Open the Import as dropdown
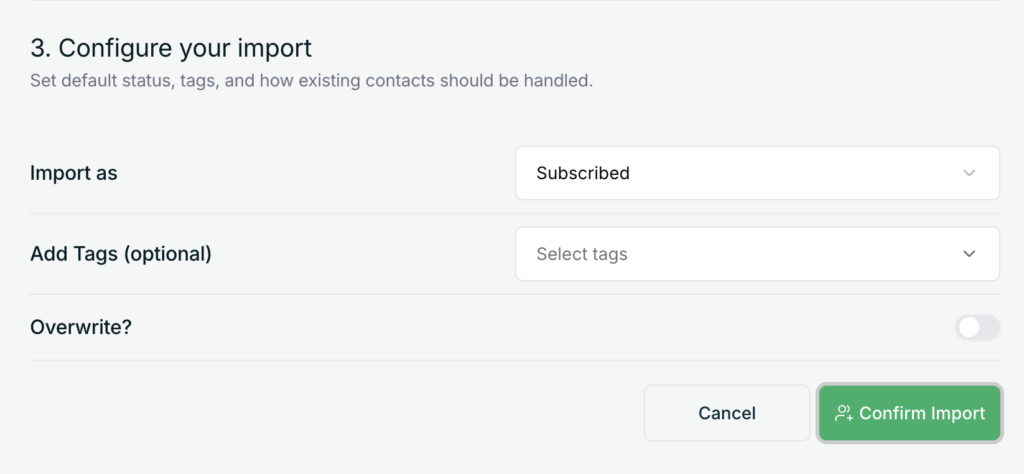 pyautogui.click(x=757, y=173)
